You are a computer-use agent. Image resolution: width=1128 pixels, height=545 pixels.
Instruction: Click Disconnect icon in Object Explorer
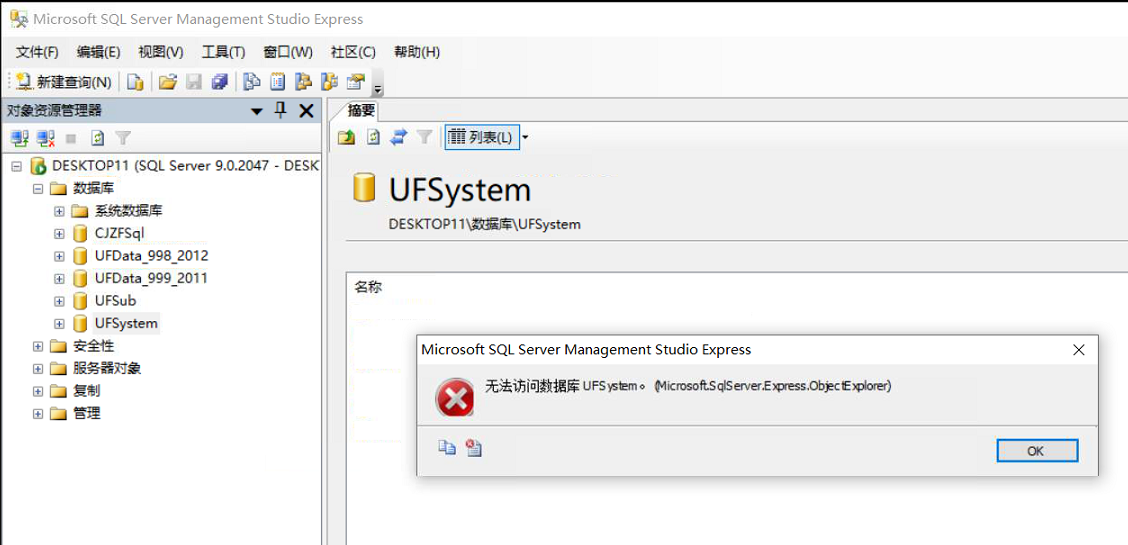pos(46,137)
